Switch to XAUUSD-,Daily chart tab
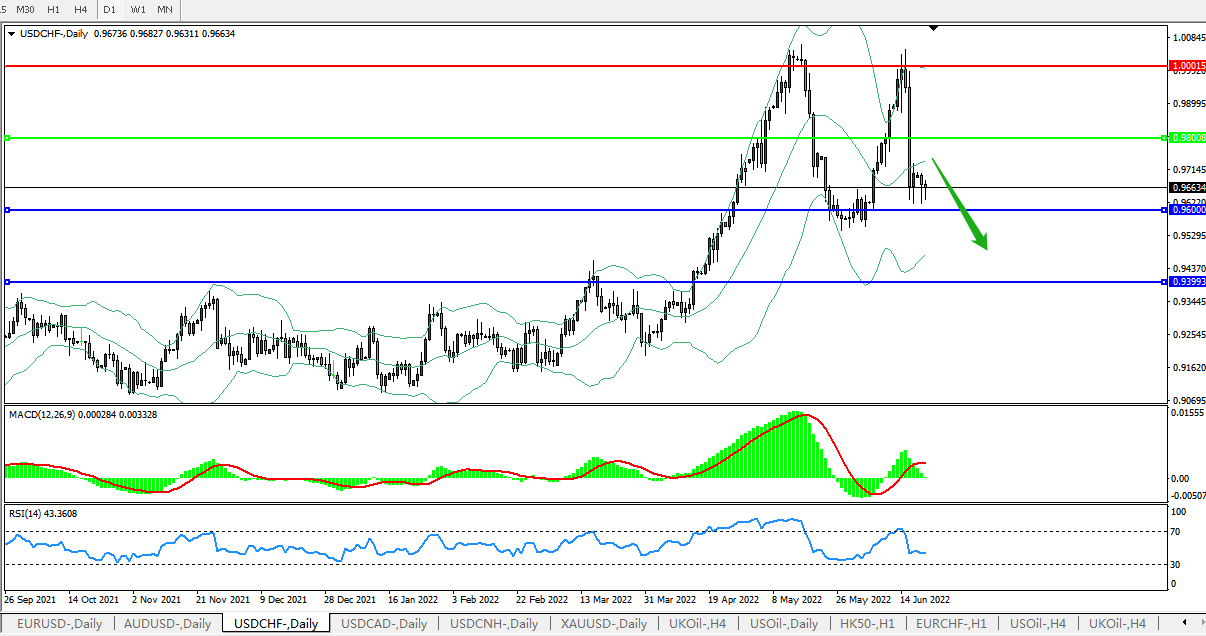1206x636 pixels. point(602,624)
